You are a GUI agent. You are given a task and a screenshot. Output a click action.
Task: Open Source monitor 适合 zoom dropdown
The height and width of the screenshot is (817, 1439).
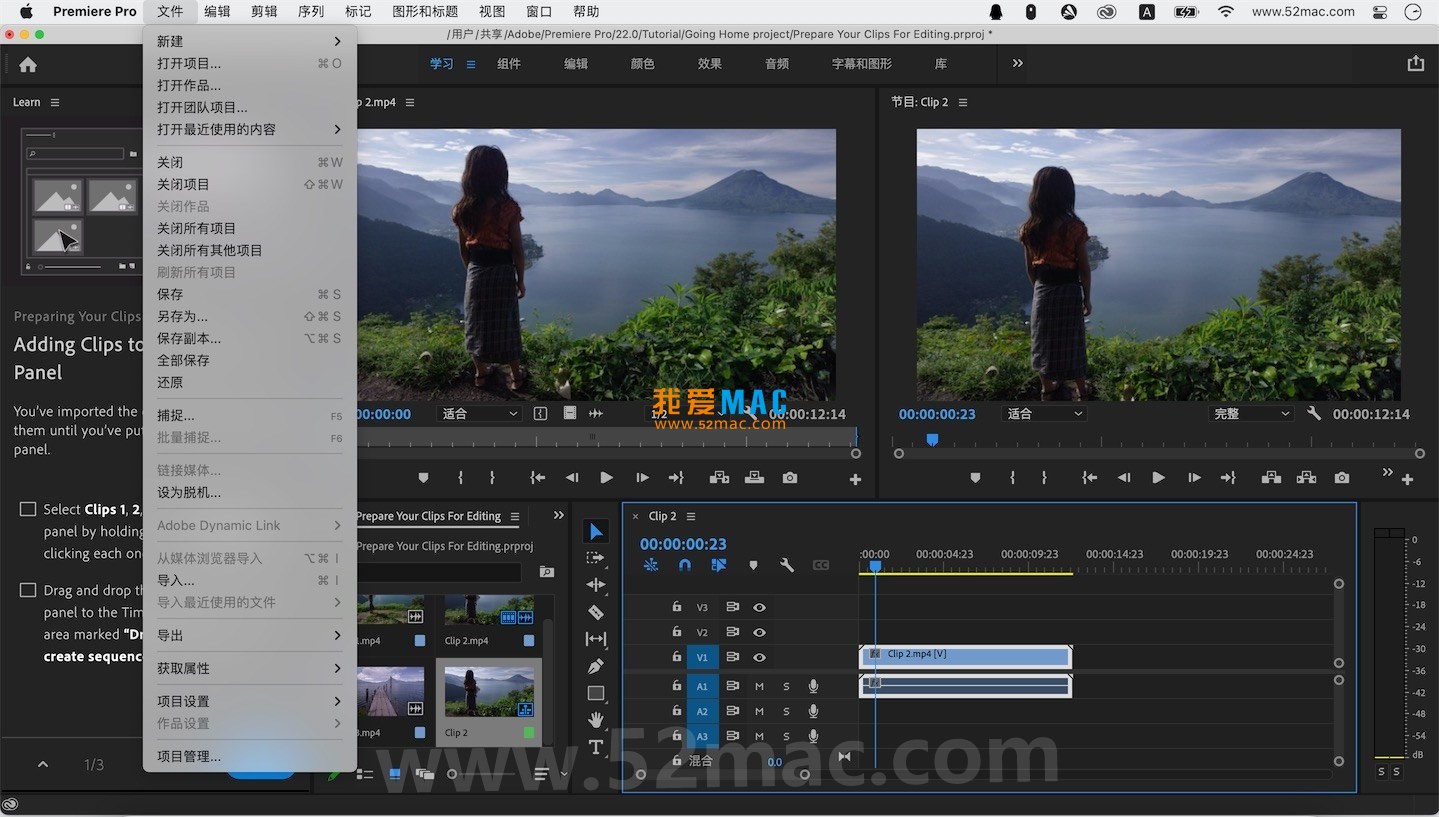point(481,414)
